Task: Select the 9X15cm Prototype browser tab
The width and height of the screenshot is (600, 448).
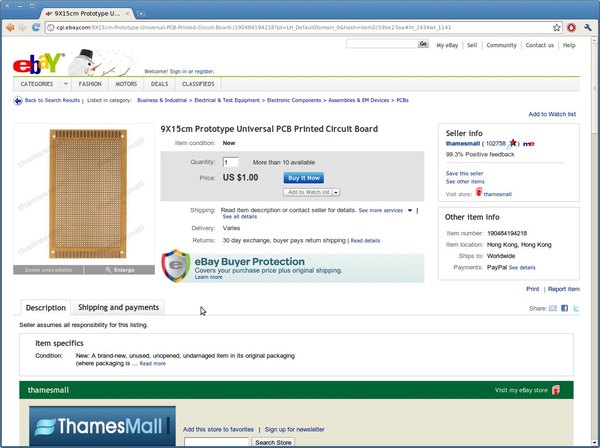Action: [x=86, y=14]
